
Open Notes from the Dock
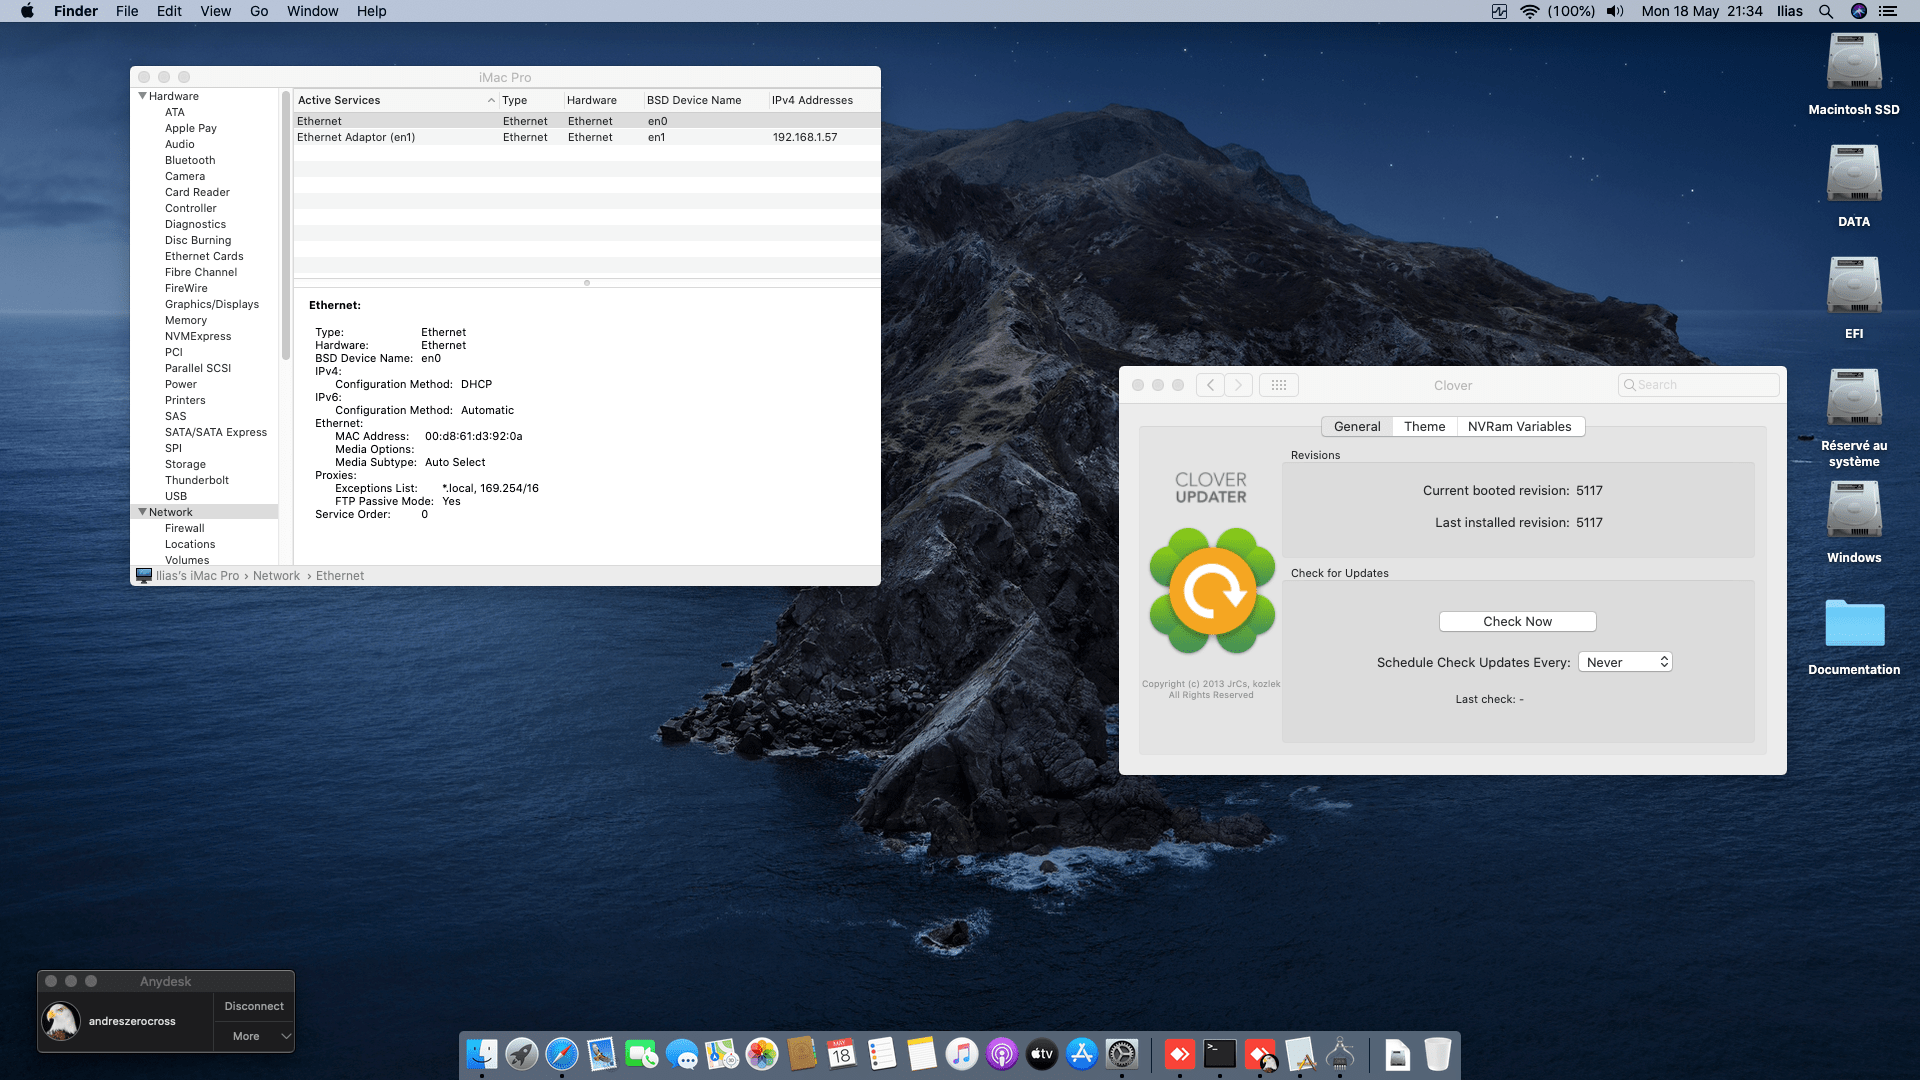(x=922, y=1054)
